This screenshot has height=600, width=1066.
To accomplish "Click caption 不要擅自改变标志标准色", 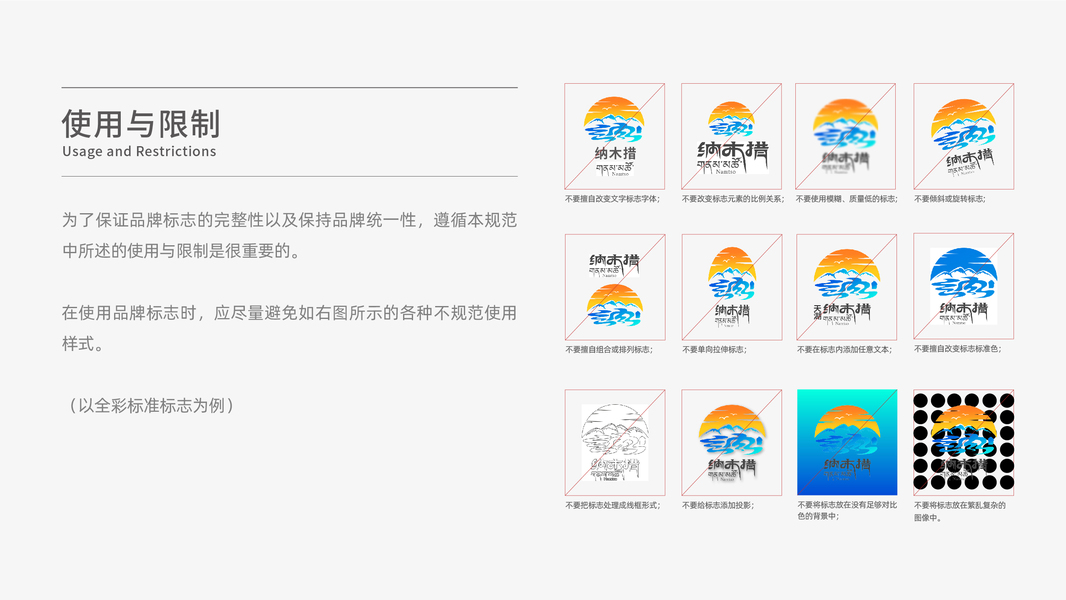I will tap(957, 349).
